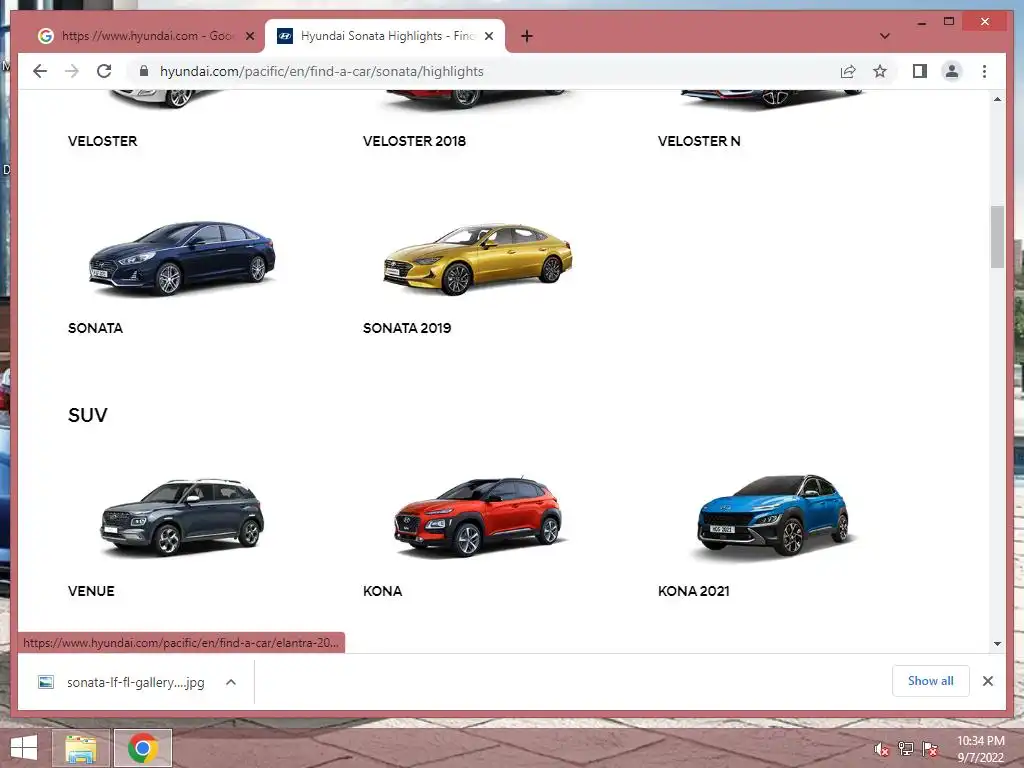1024x768 pixels.
Task: Click the scrollbar up arrow
Action: (997, 99)
